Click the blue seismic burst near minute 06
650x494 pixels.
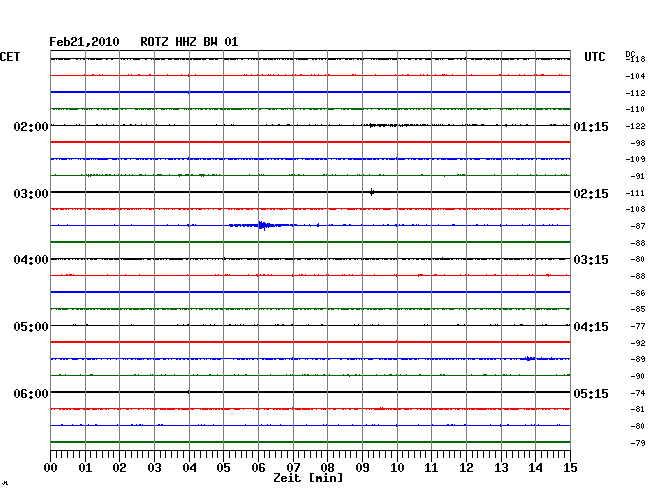[263, 225]
